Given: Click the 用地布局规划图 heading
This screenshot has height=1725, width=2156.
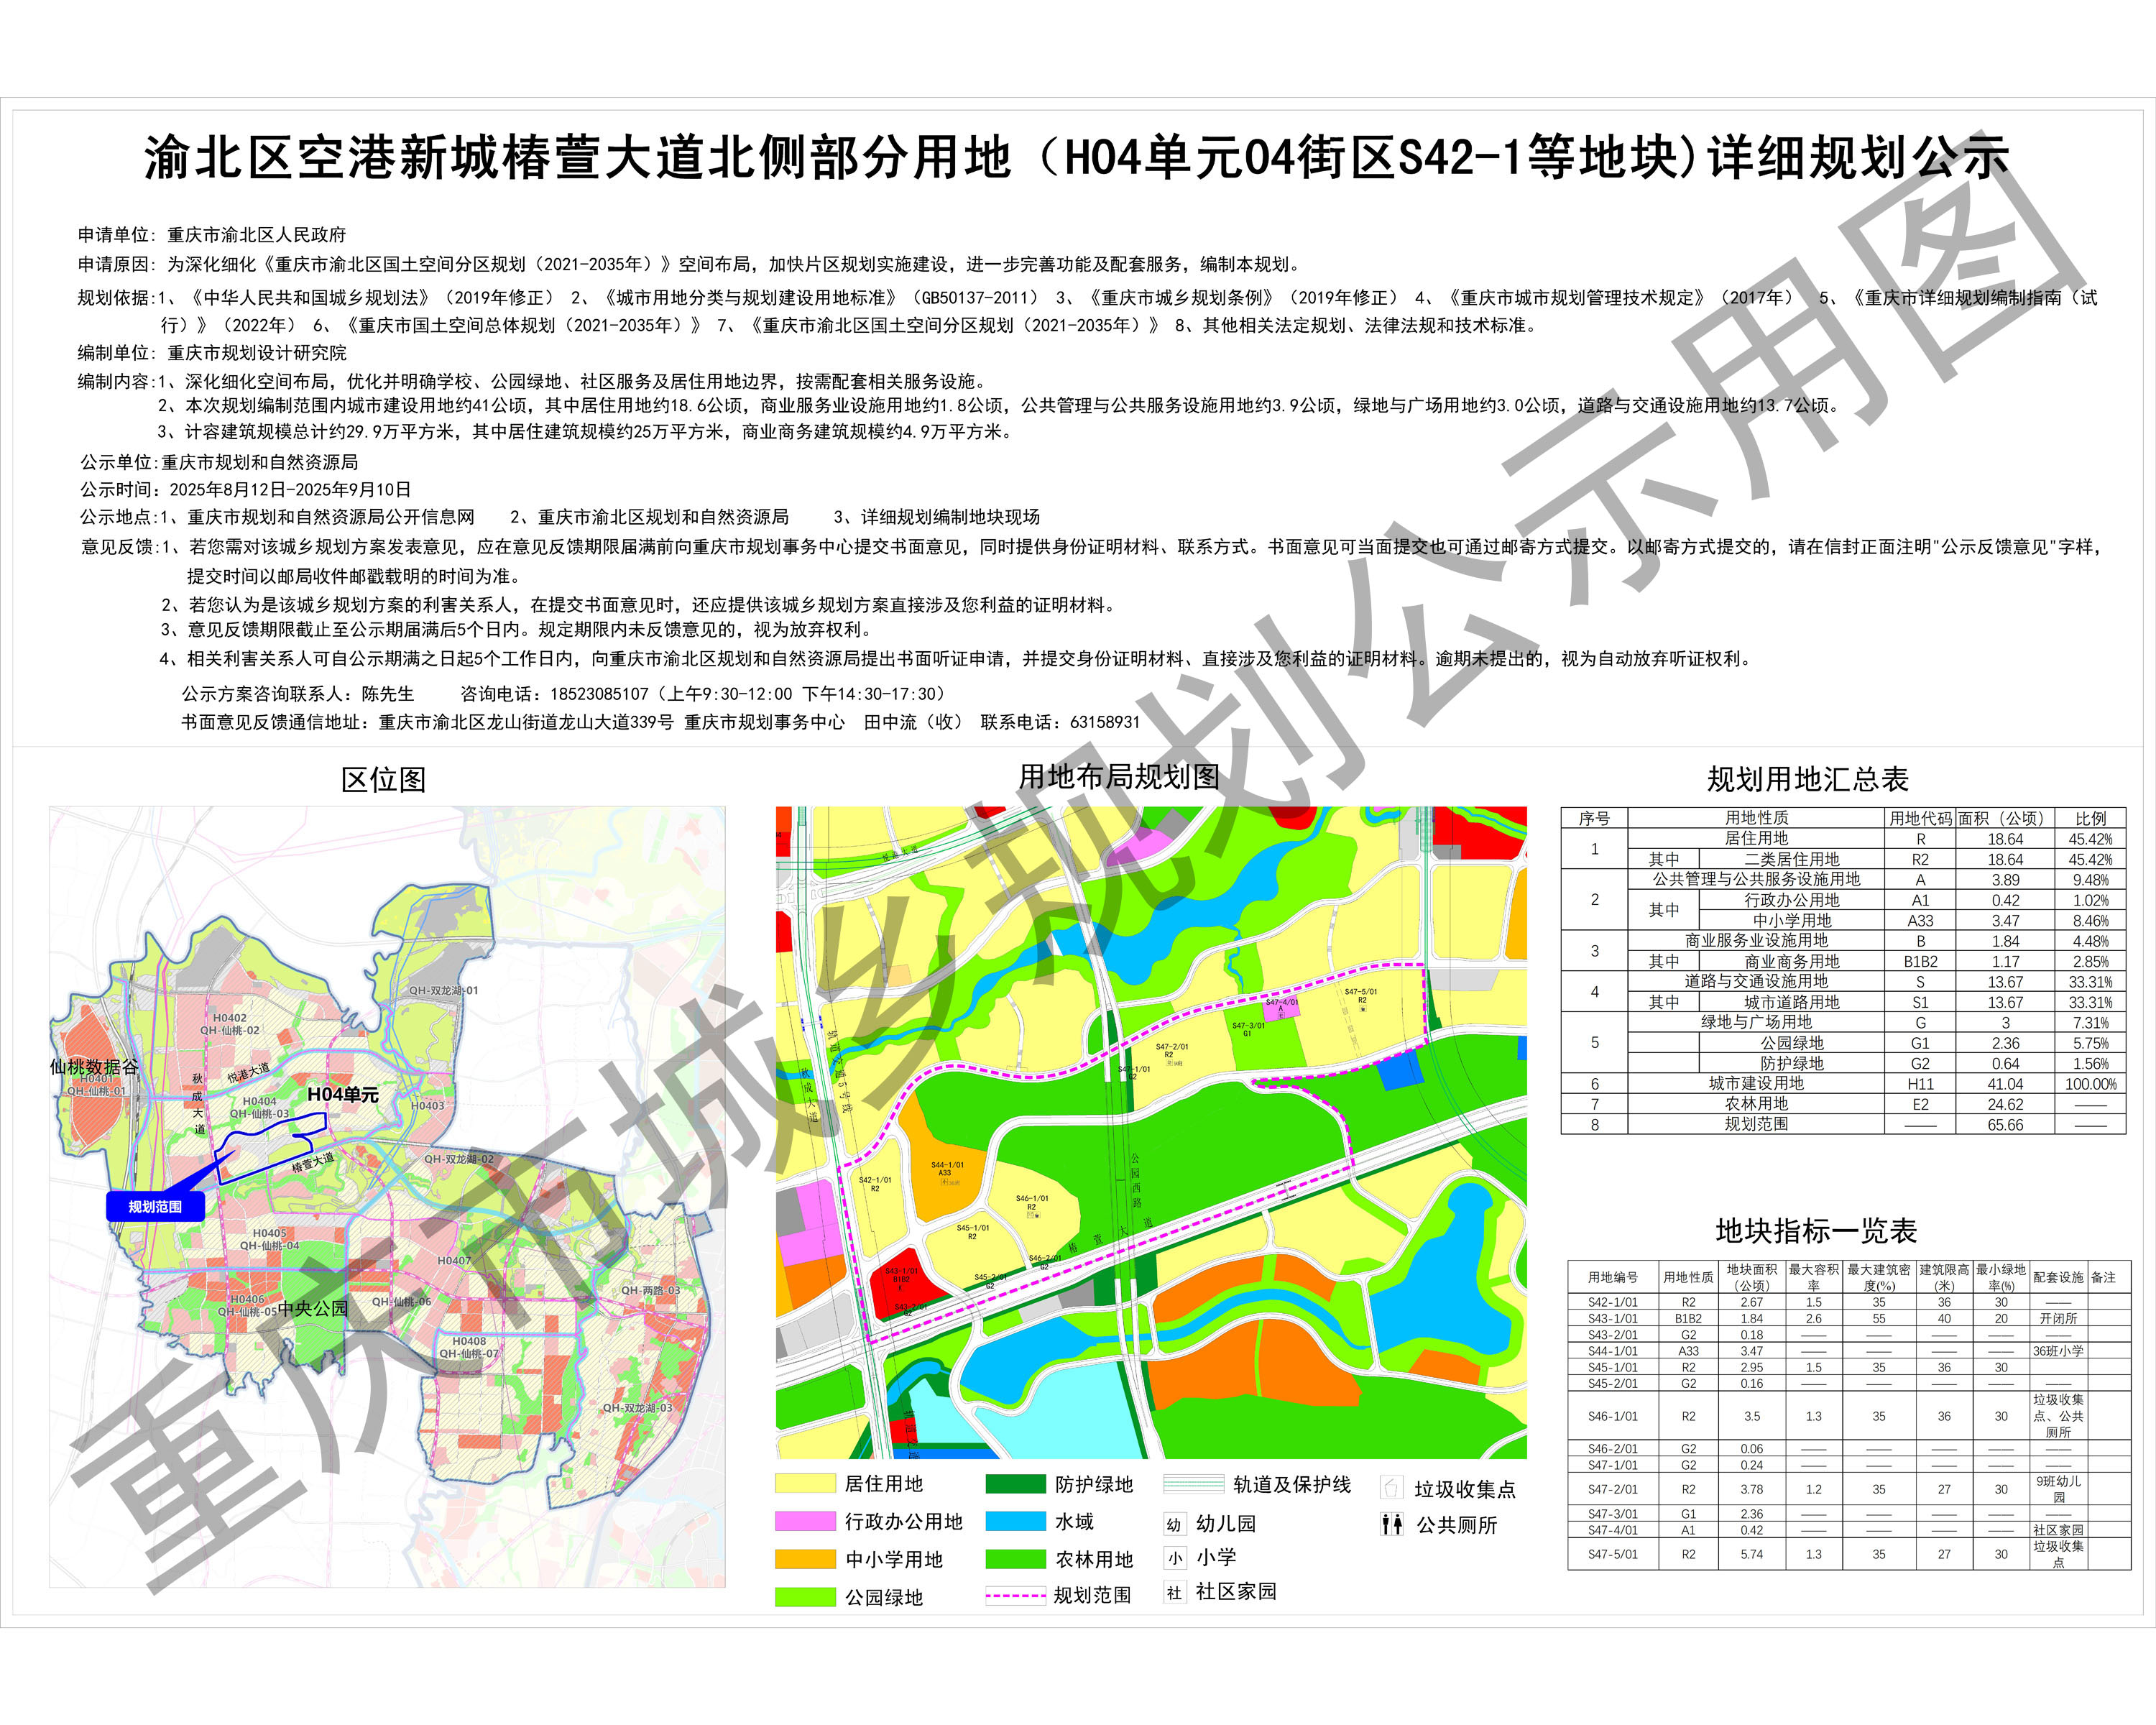Looking at the screenshot, I should (1118, 777).
